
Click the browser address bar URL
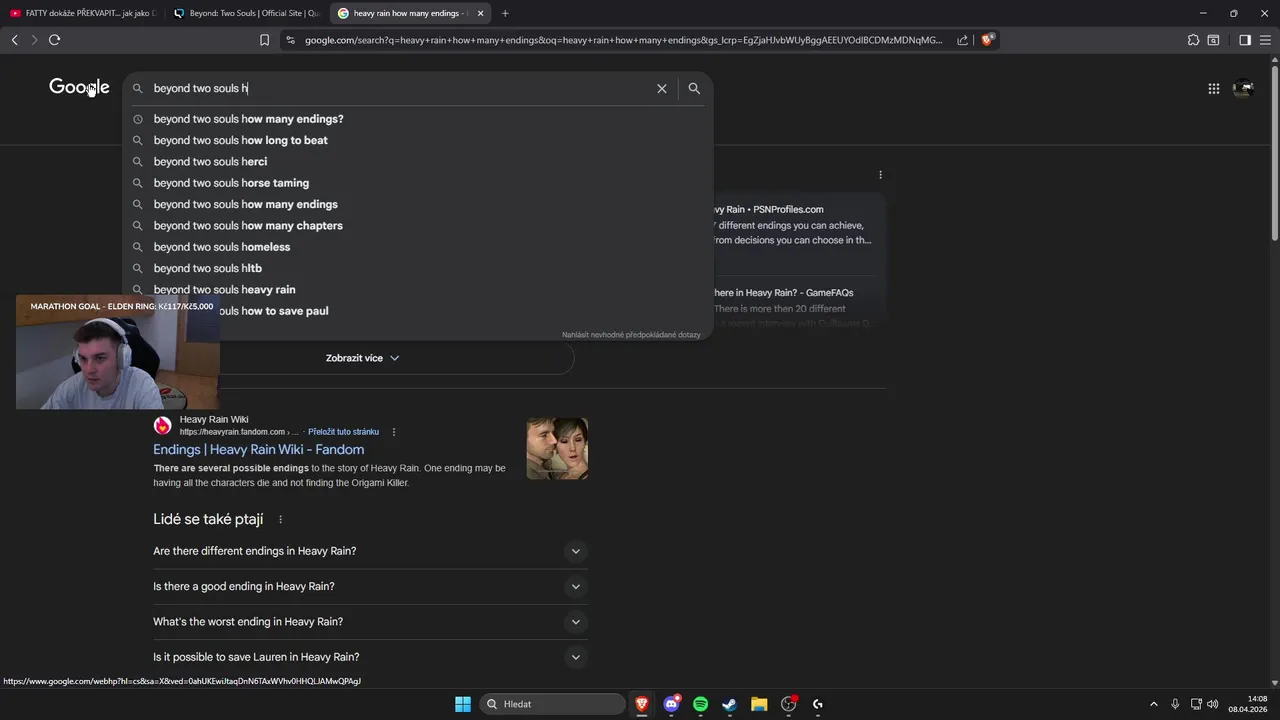click(x=623, y=40)
